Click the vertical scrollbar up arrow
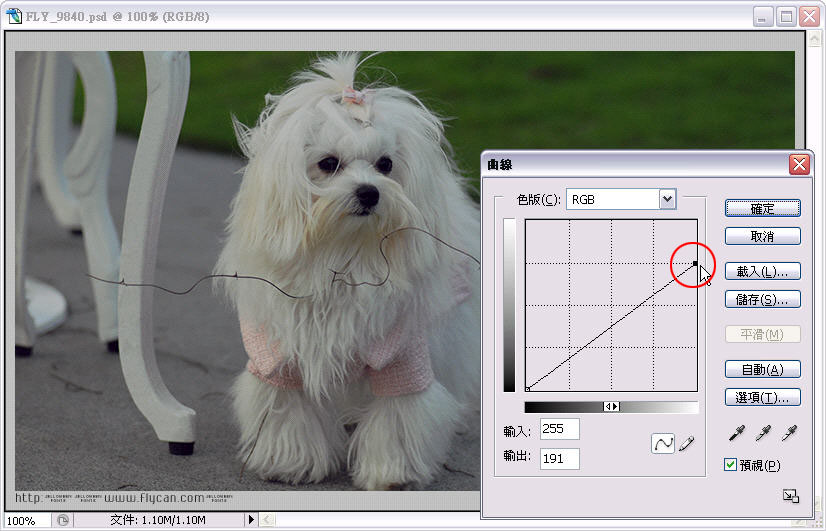This screenshot has height=531, width=826. [815, 39]
